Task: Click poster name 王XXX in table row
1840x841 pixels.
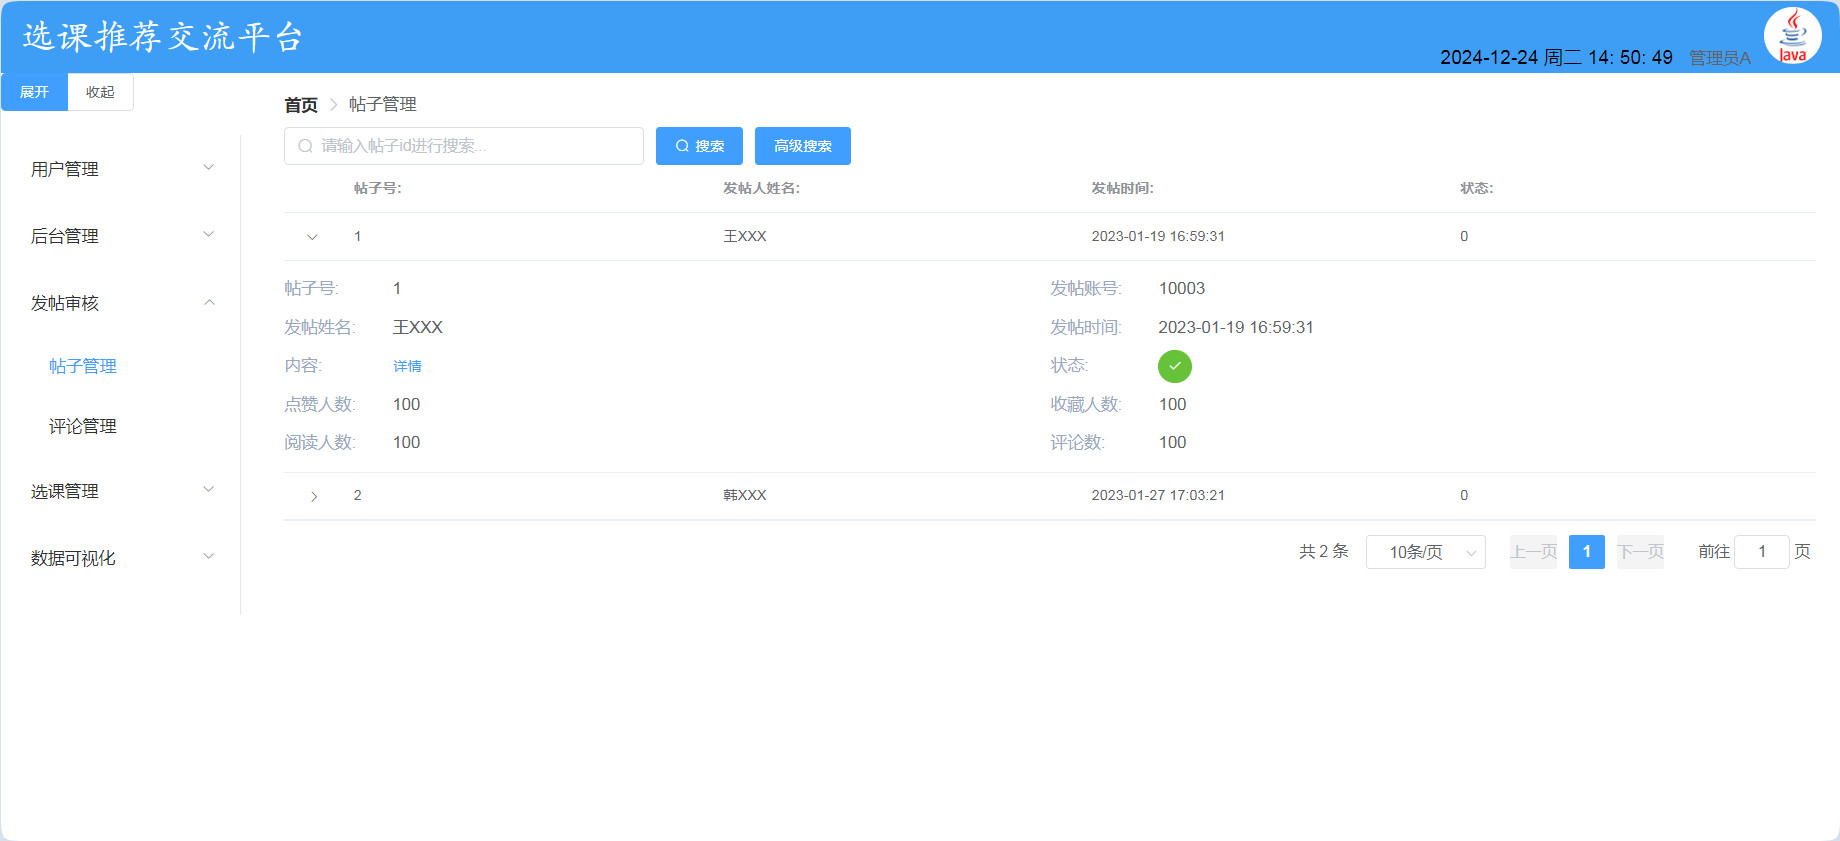Action: pyautogui.click(x=745, y=237)
